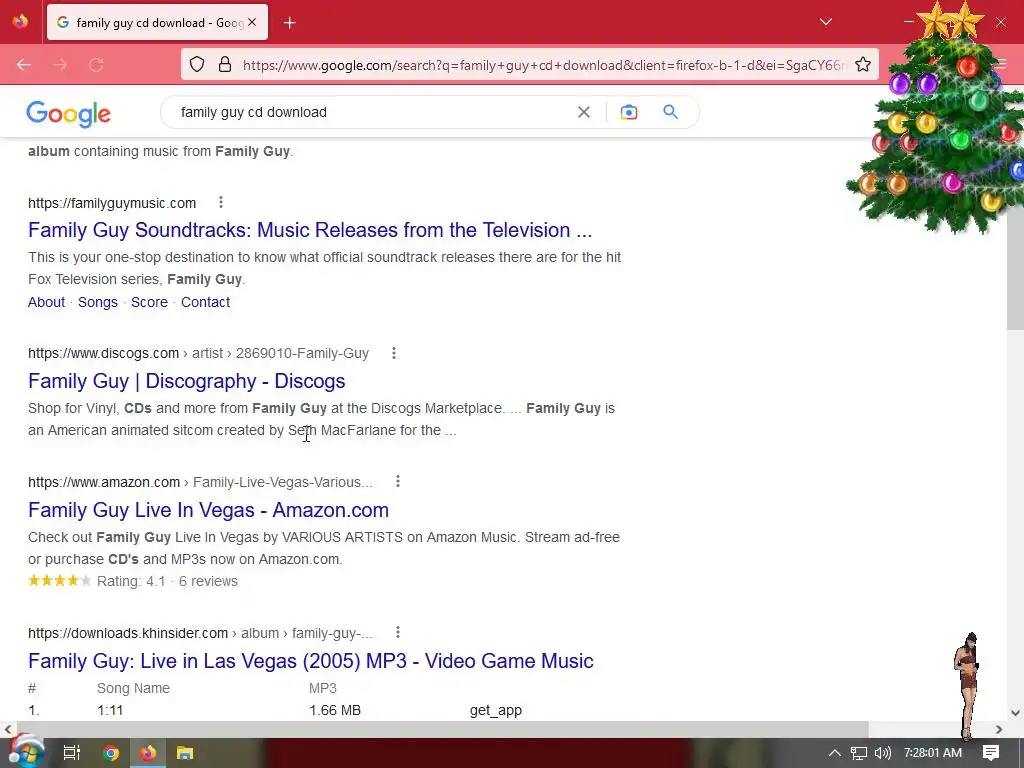Viewport: 1024px width, 768px height.
Task: Click the Google logo
Action: [x=69, y=114]
